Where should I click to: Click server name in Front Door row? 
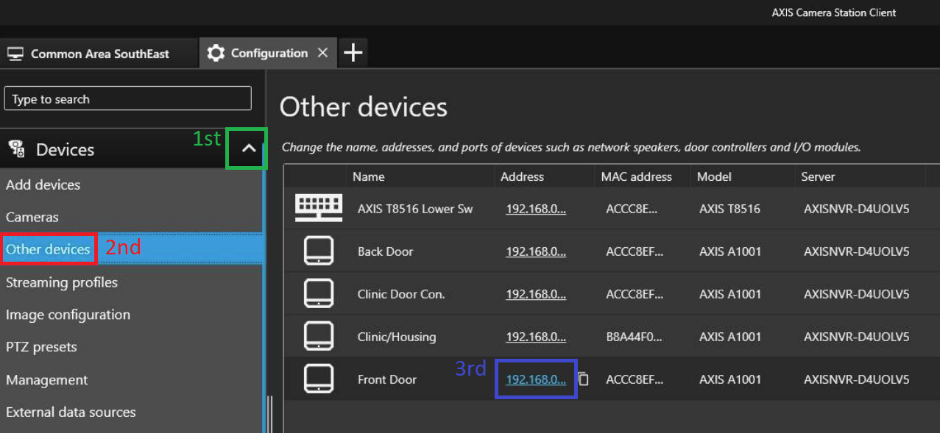(x=857, y=379)
